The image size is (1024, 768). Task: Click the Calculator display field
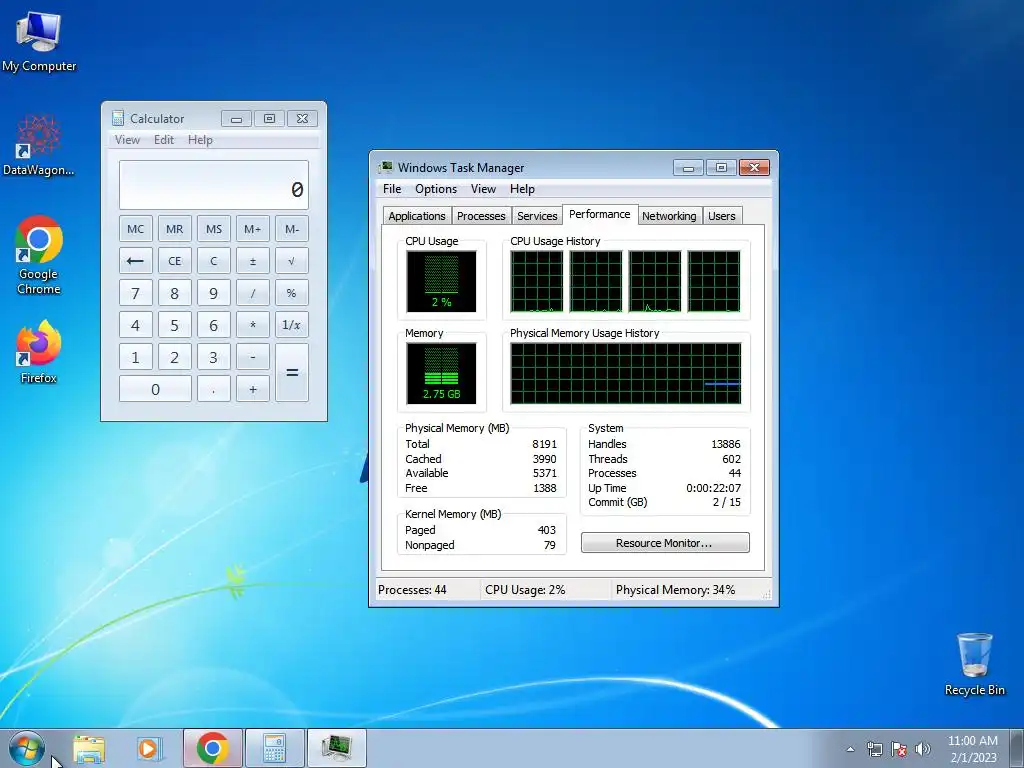[214, 185]
